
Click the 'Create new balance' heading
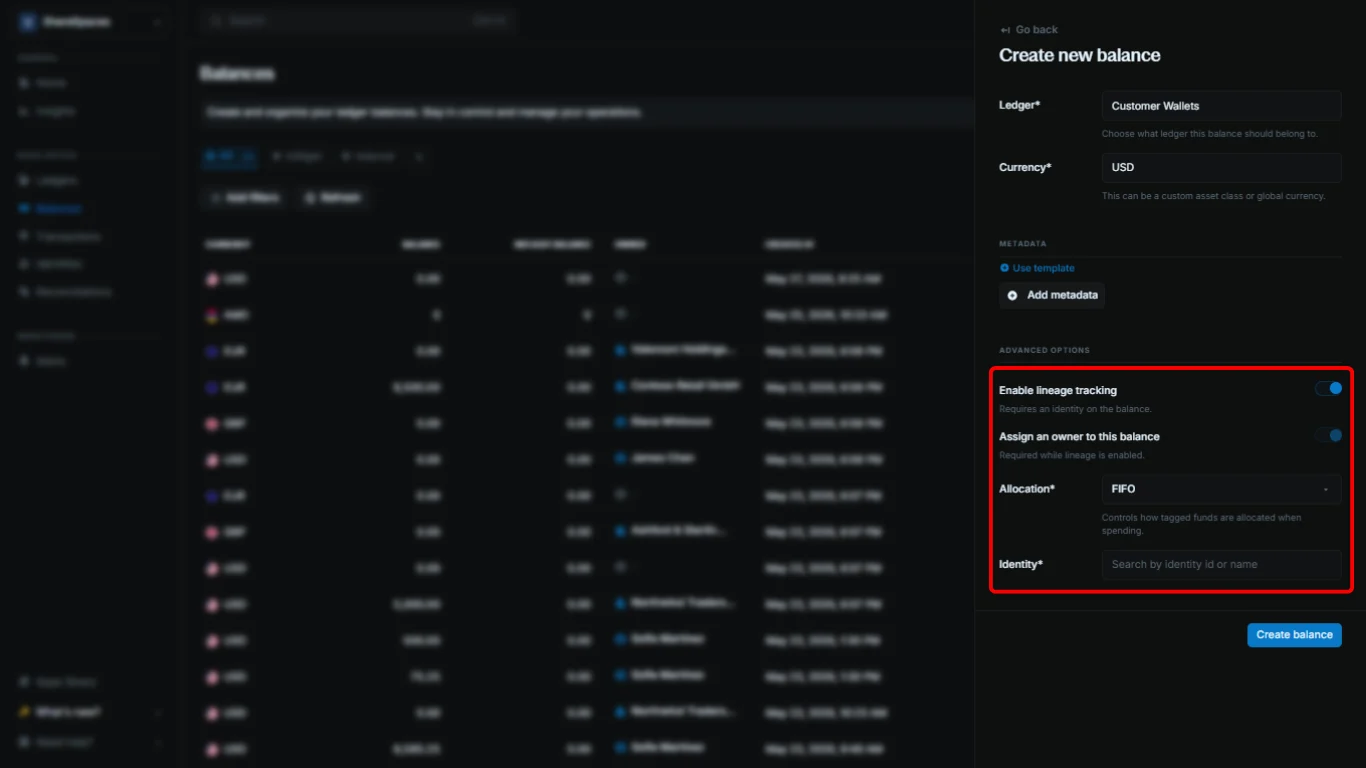coord(1080,55)
